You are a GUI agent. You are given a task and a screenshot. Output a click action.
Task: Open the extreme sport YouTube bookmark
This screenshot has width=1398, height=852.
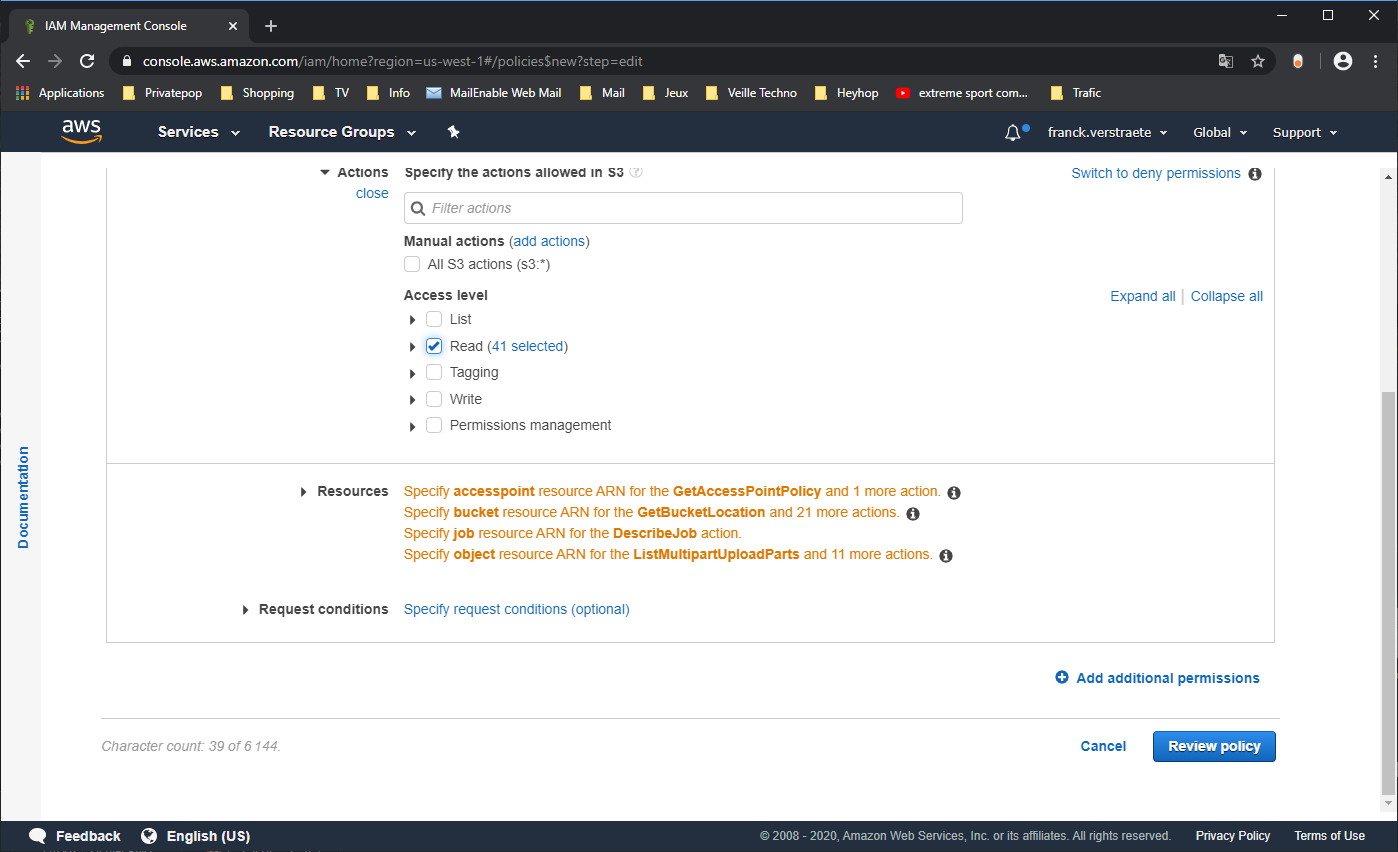pyautogui.click(x=961, y=93)
